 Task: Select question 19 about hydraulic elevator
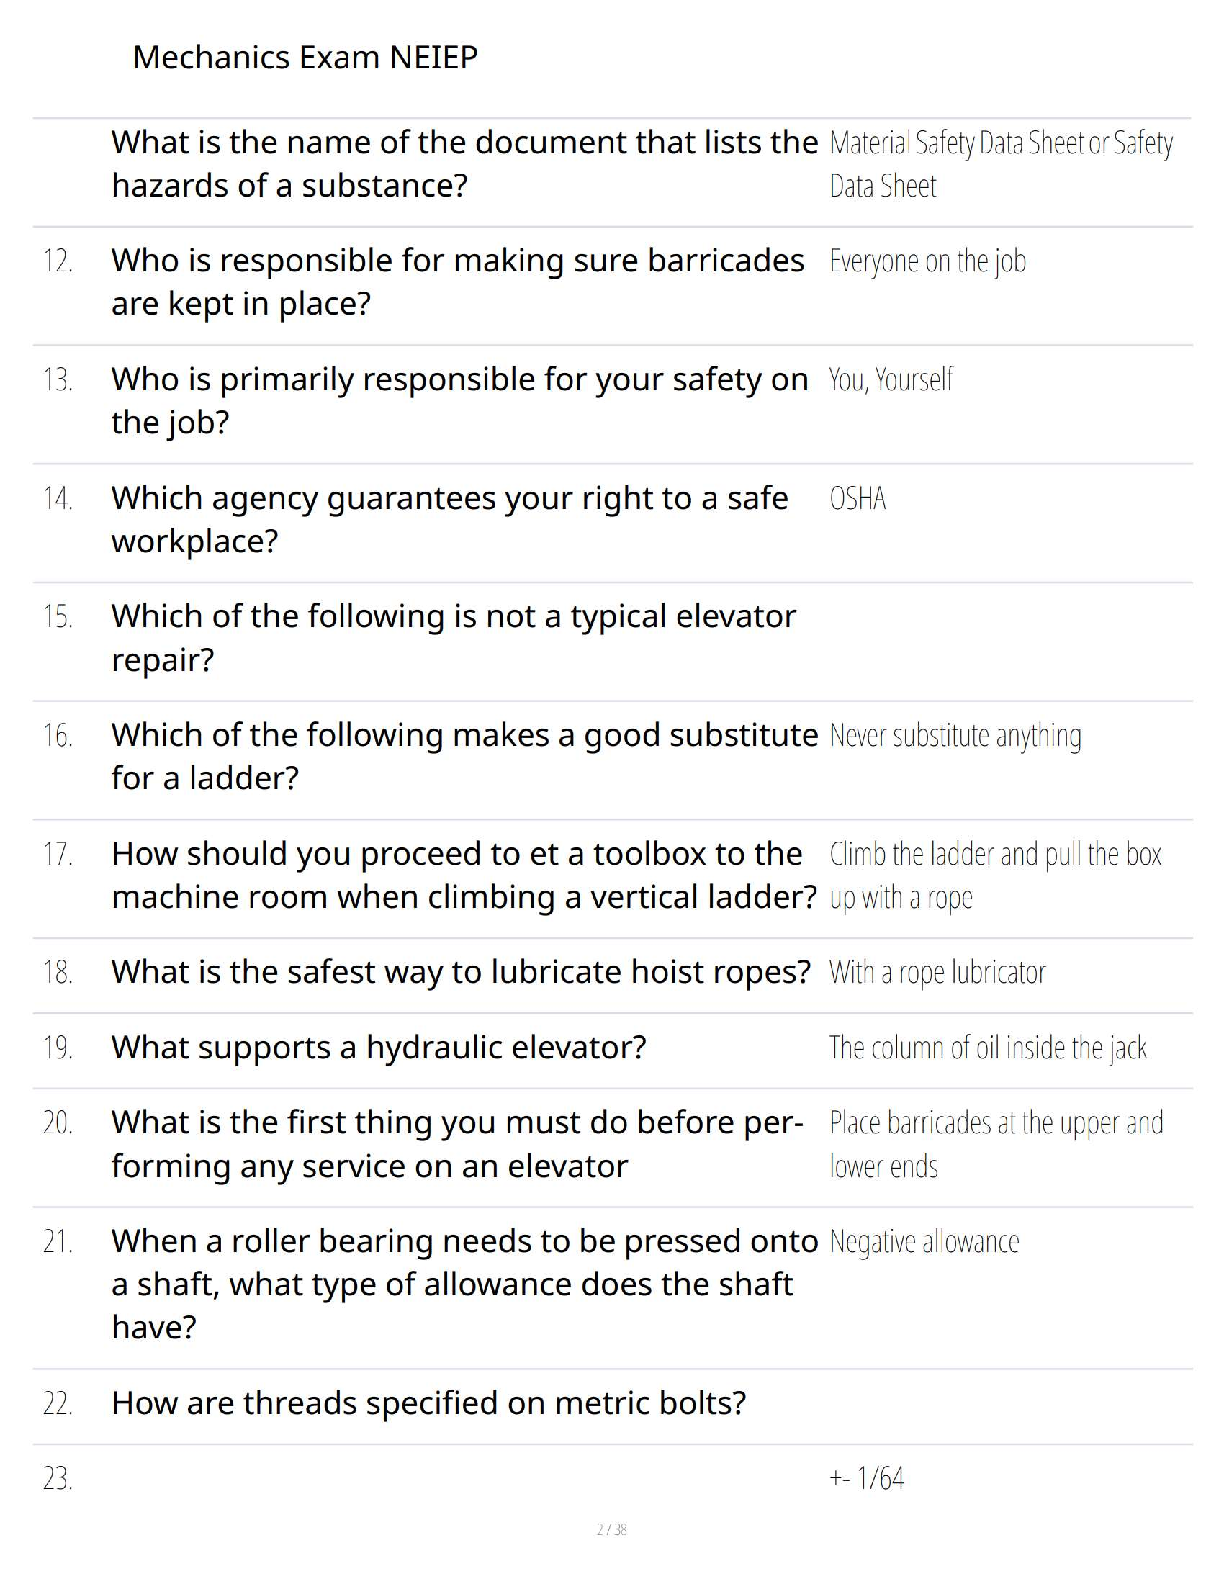pyautogui.click(x=379, y=1047)
